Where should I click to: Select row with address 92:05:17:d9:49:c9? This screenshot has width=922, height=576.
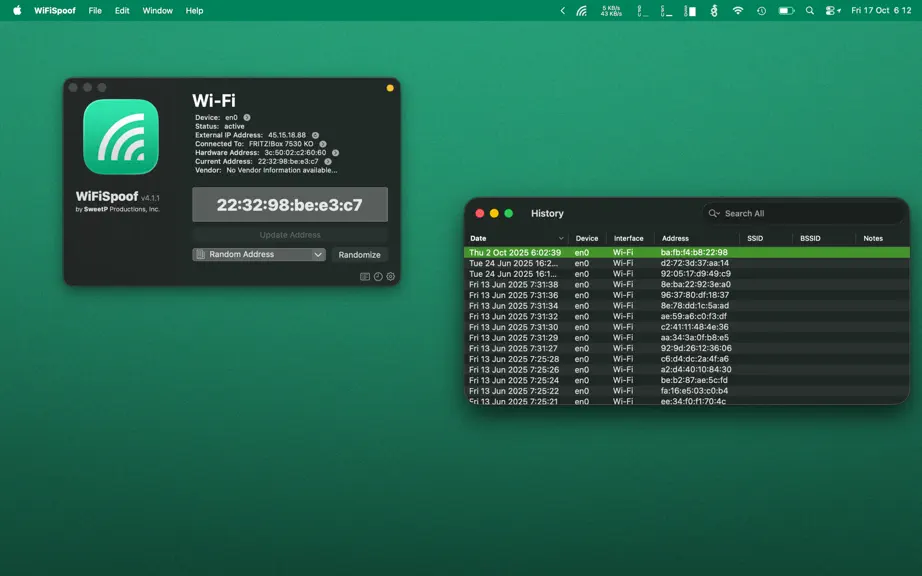tap(687, 274)
